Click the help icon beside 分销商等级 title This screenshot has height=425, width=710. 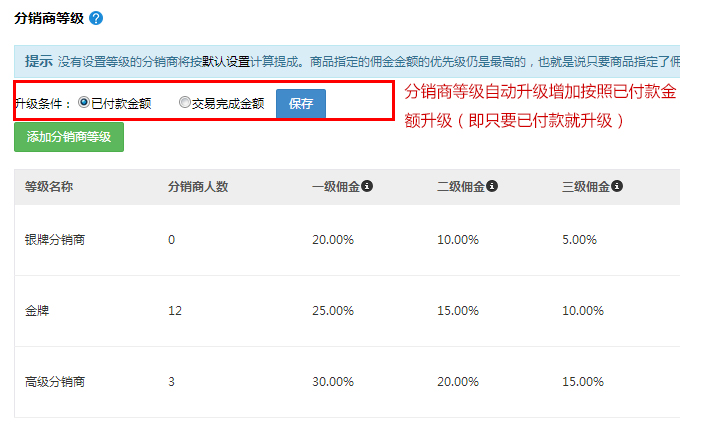coord(96,19)
